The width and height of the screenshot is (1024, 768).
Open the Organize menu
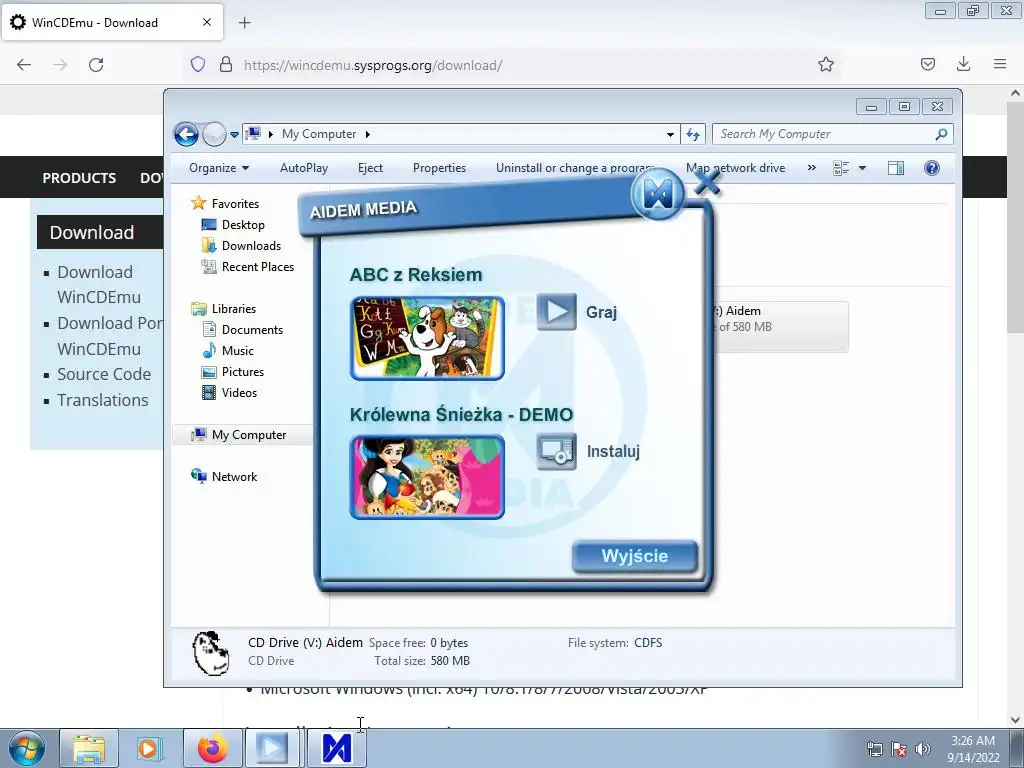(219, 168)
